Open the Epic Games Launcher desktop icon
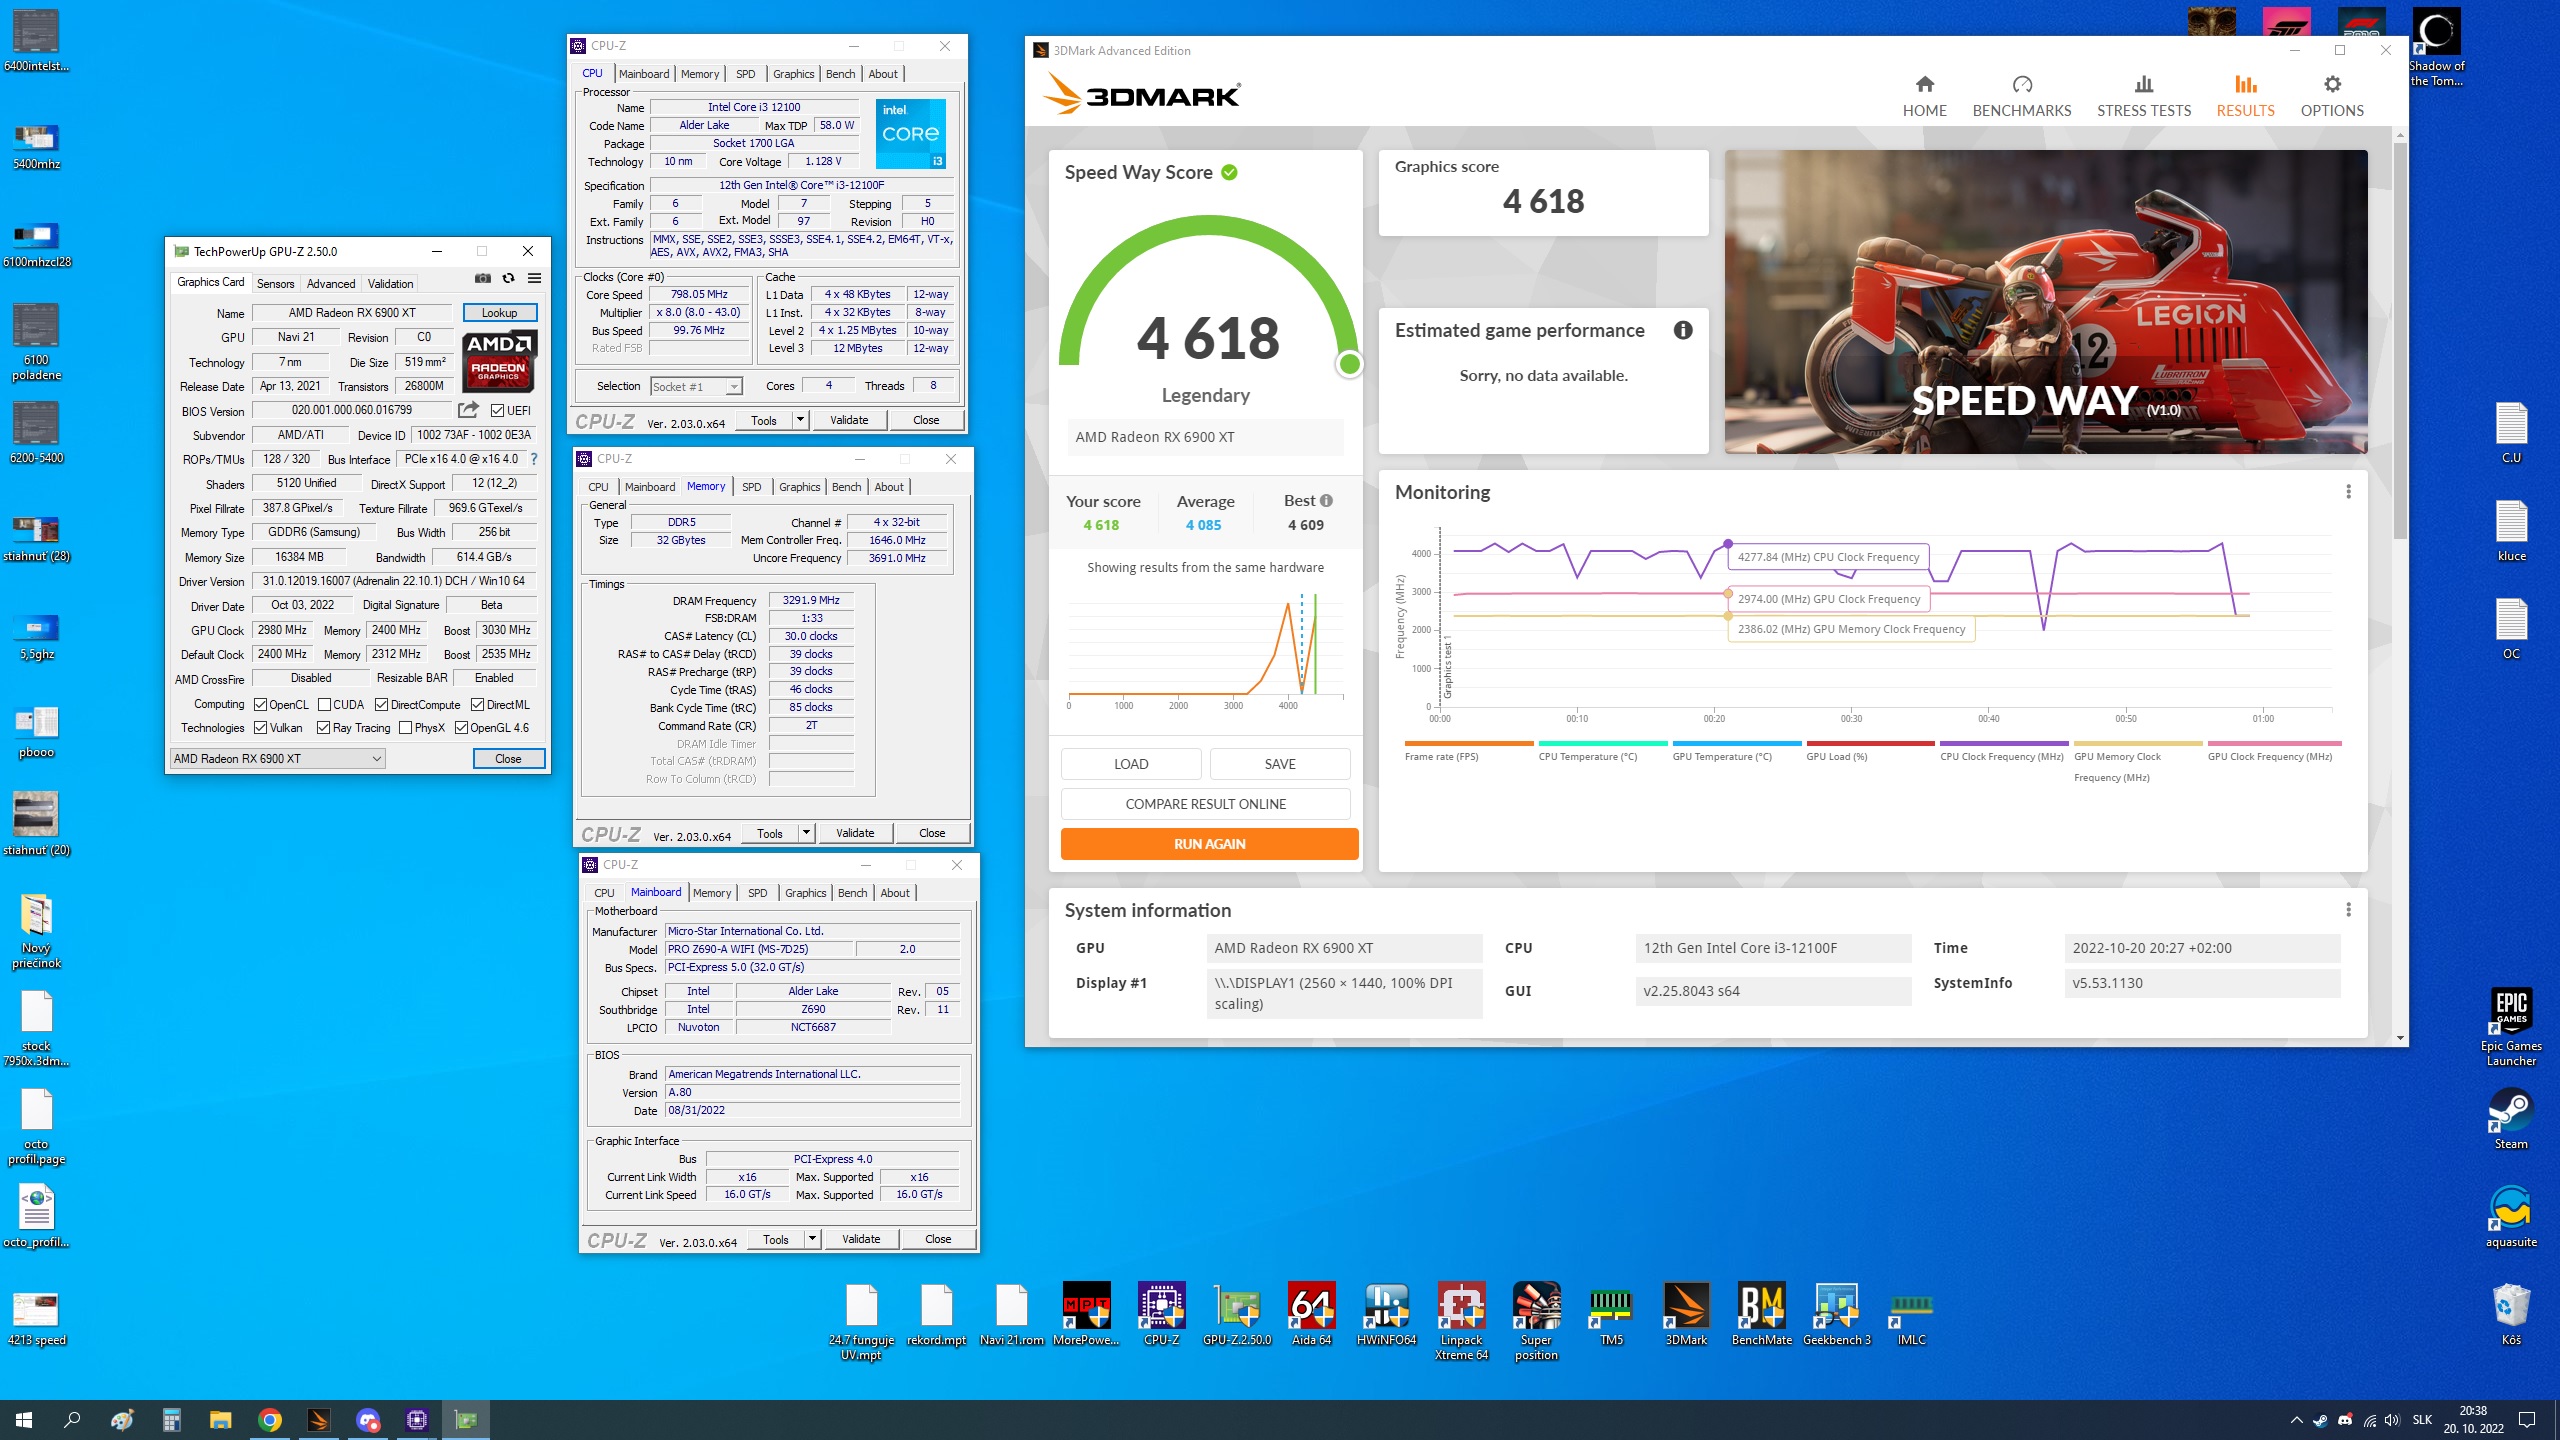 coord(2511,1027)
